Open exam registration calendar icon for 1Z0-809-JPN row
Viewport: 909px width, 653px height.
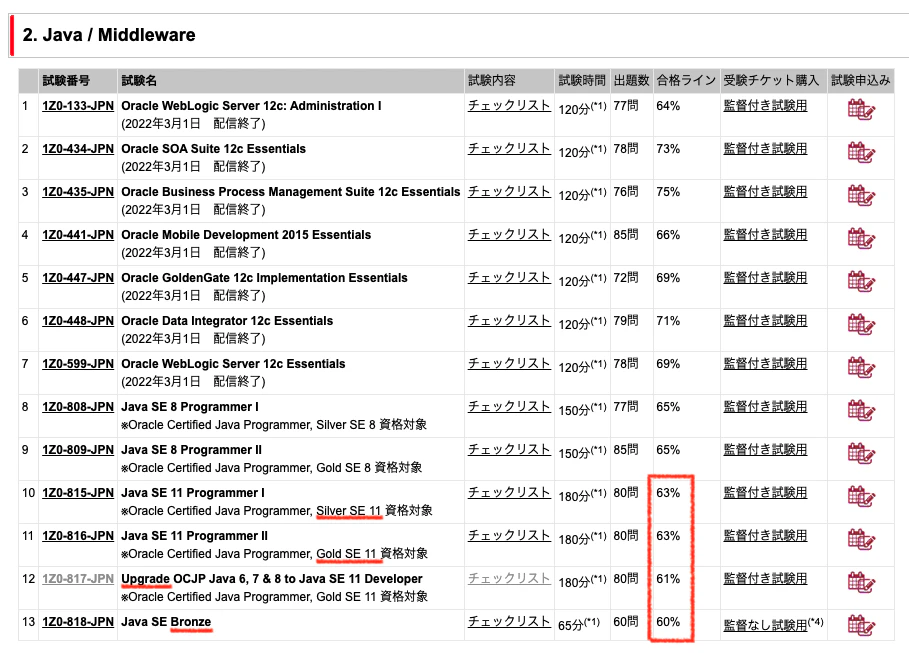861,453
